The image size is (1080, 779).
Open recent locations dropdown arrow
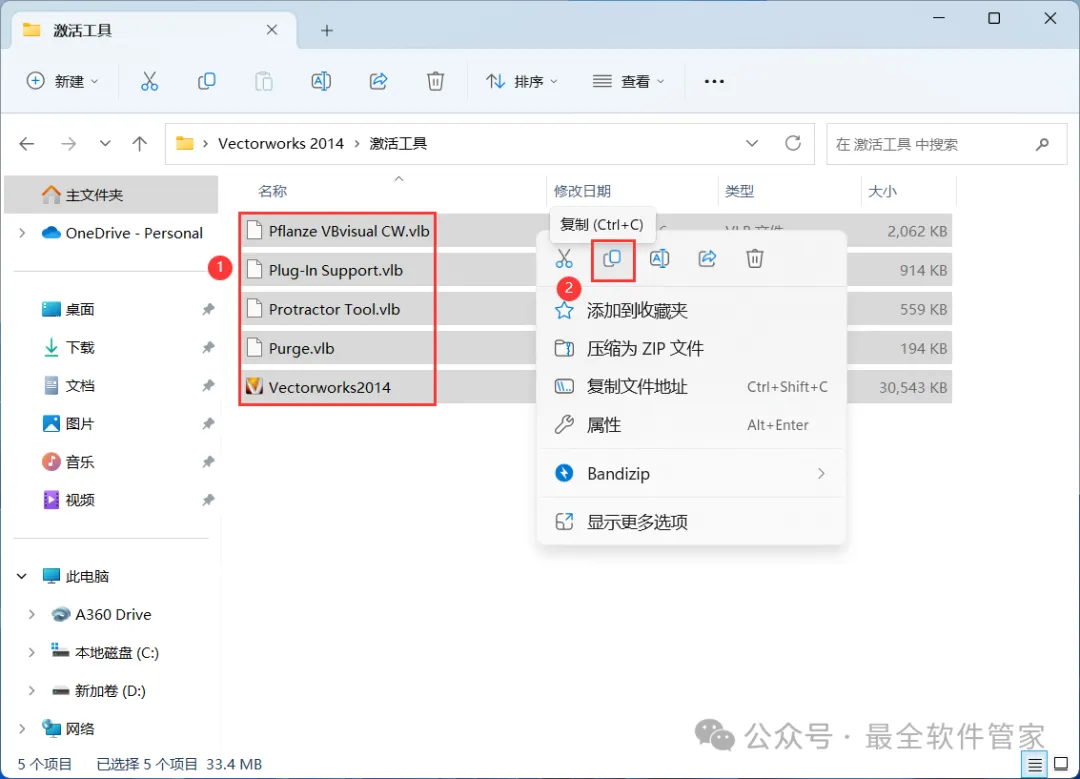tap(105, 143)
